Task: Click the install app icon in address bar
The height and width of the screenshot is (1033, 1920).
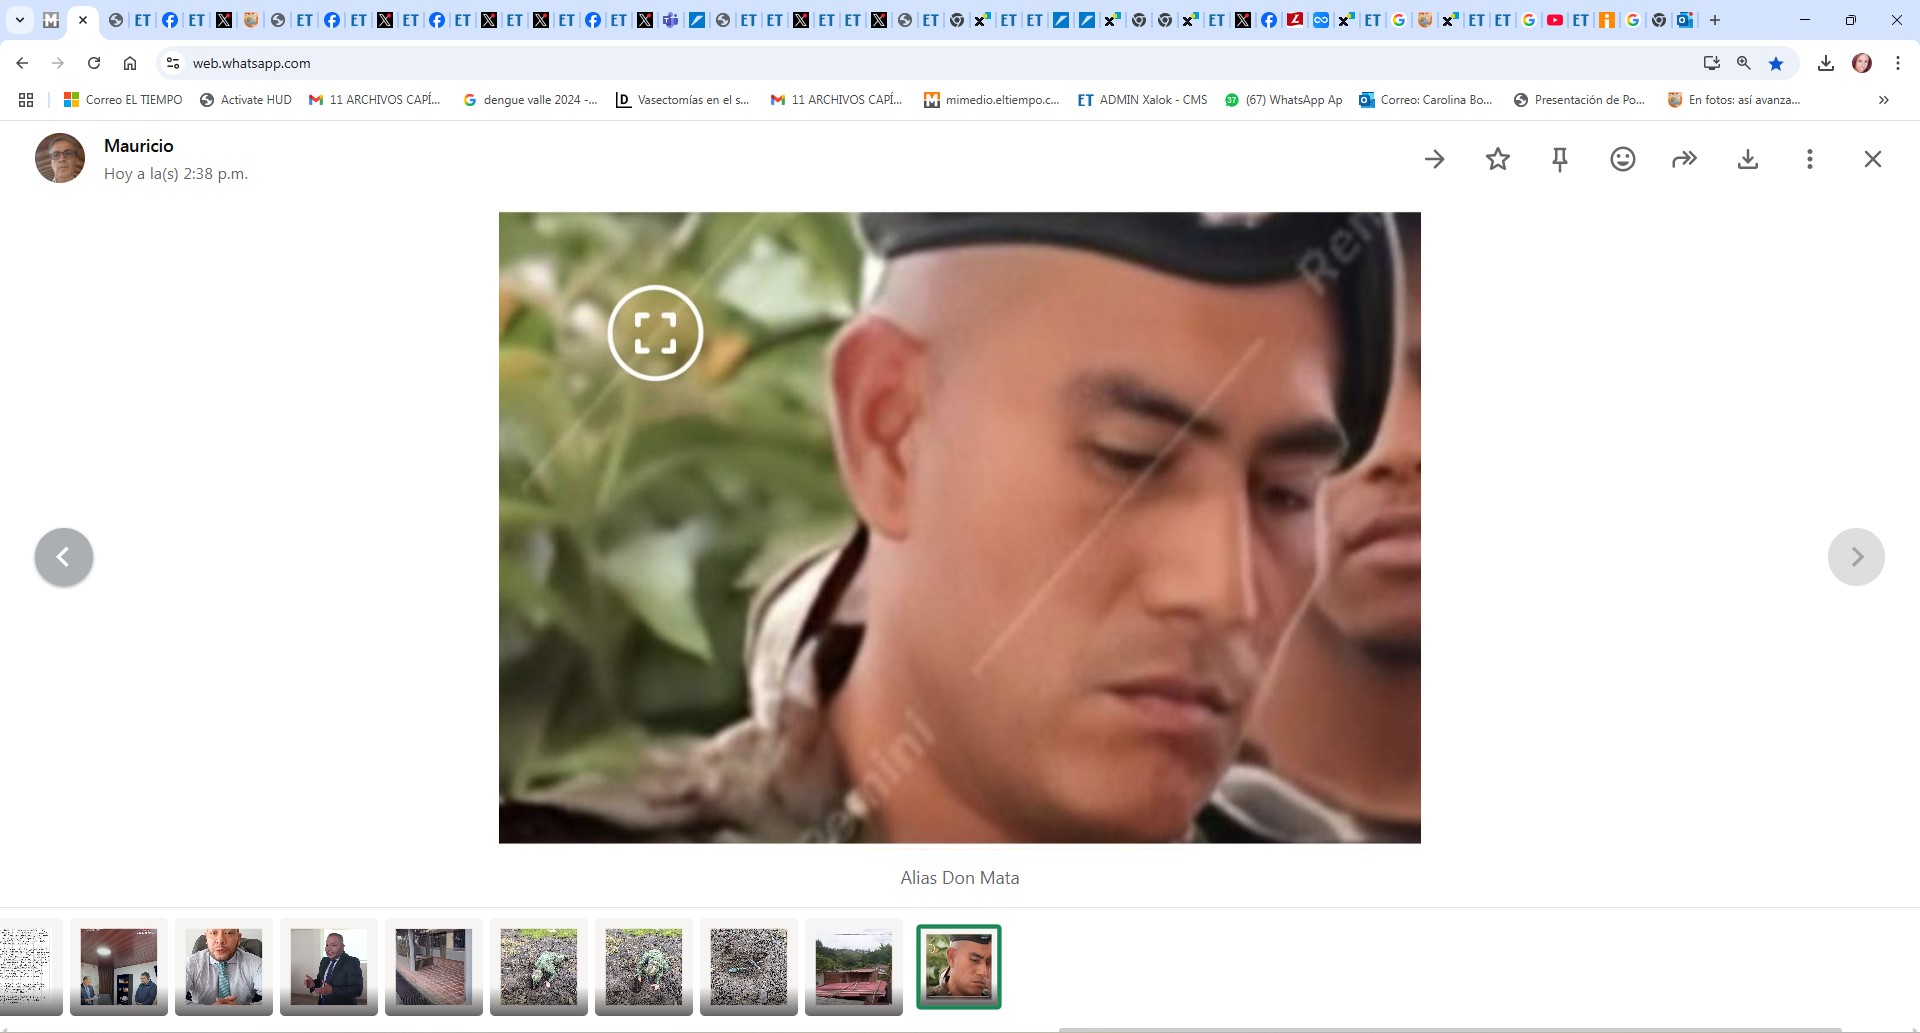Action: click(1711, 63)
